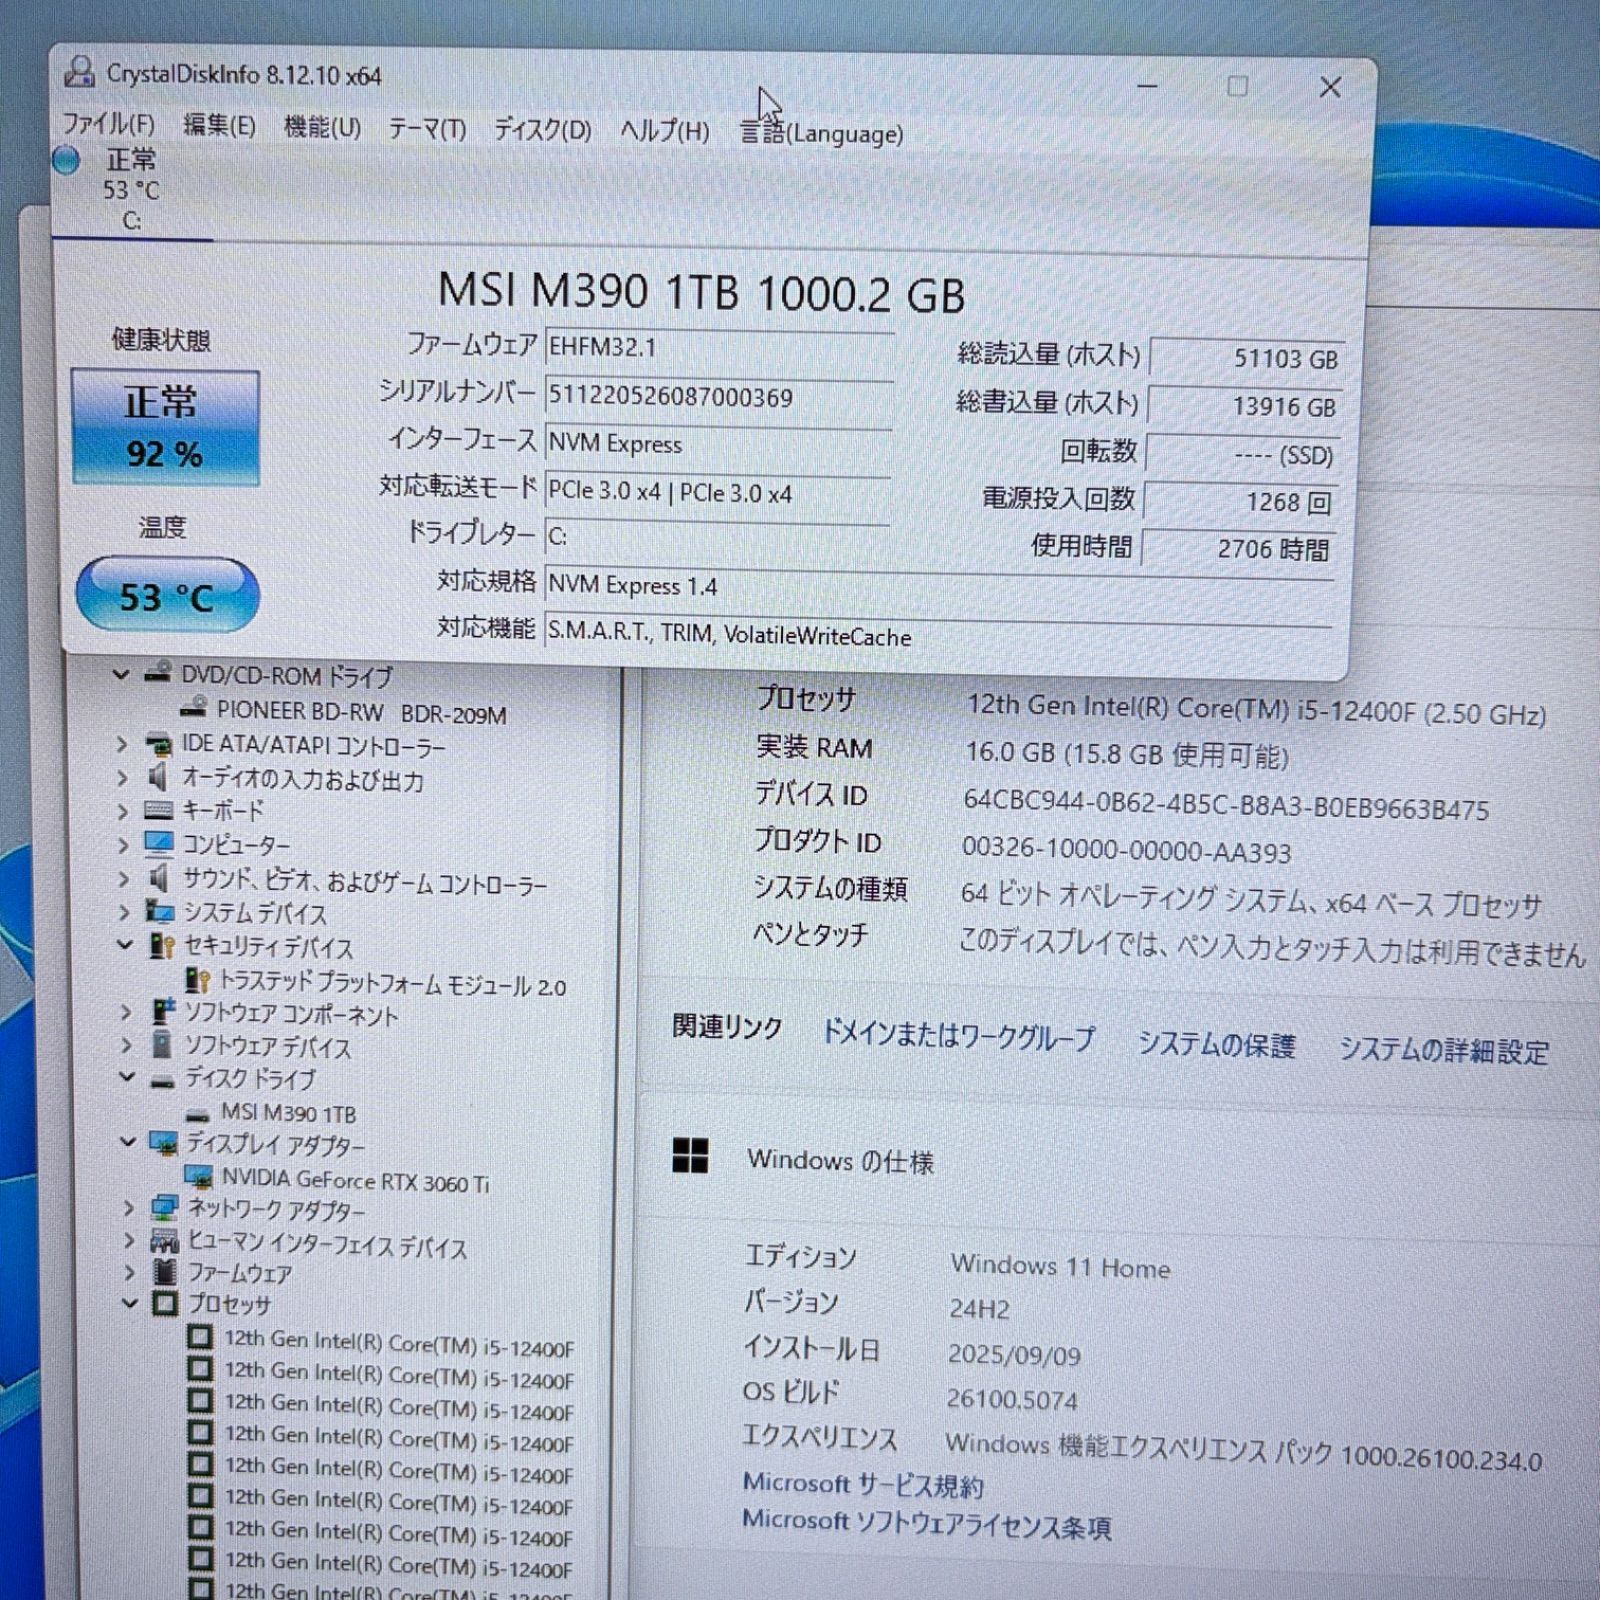Select the C: drive status indicator circle

(x=66, y=160)
